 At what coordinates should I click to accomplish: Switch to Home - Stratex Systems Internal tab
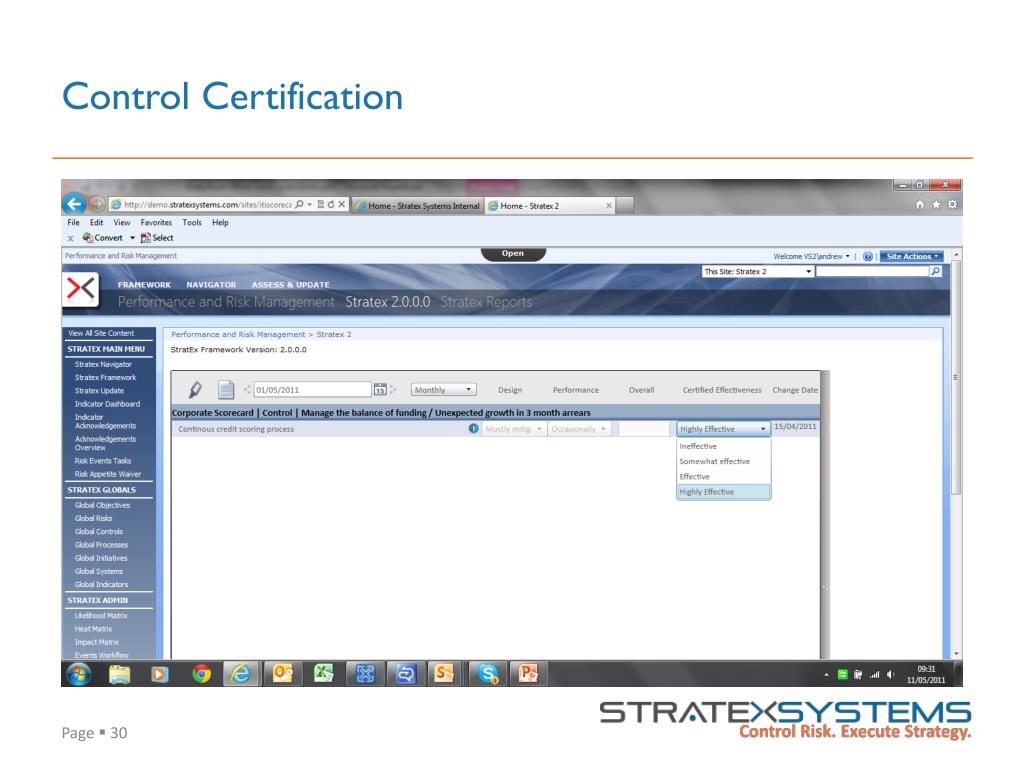418,206
